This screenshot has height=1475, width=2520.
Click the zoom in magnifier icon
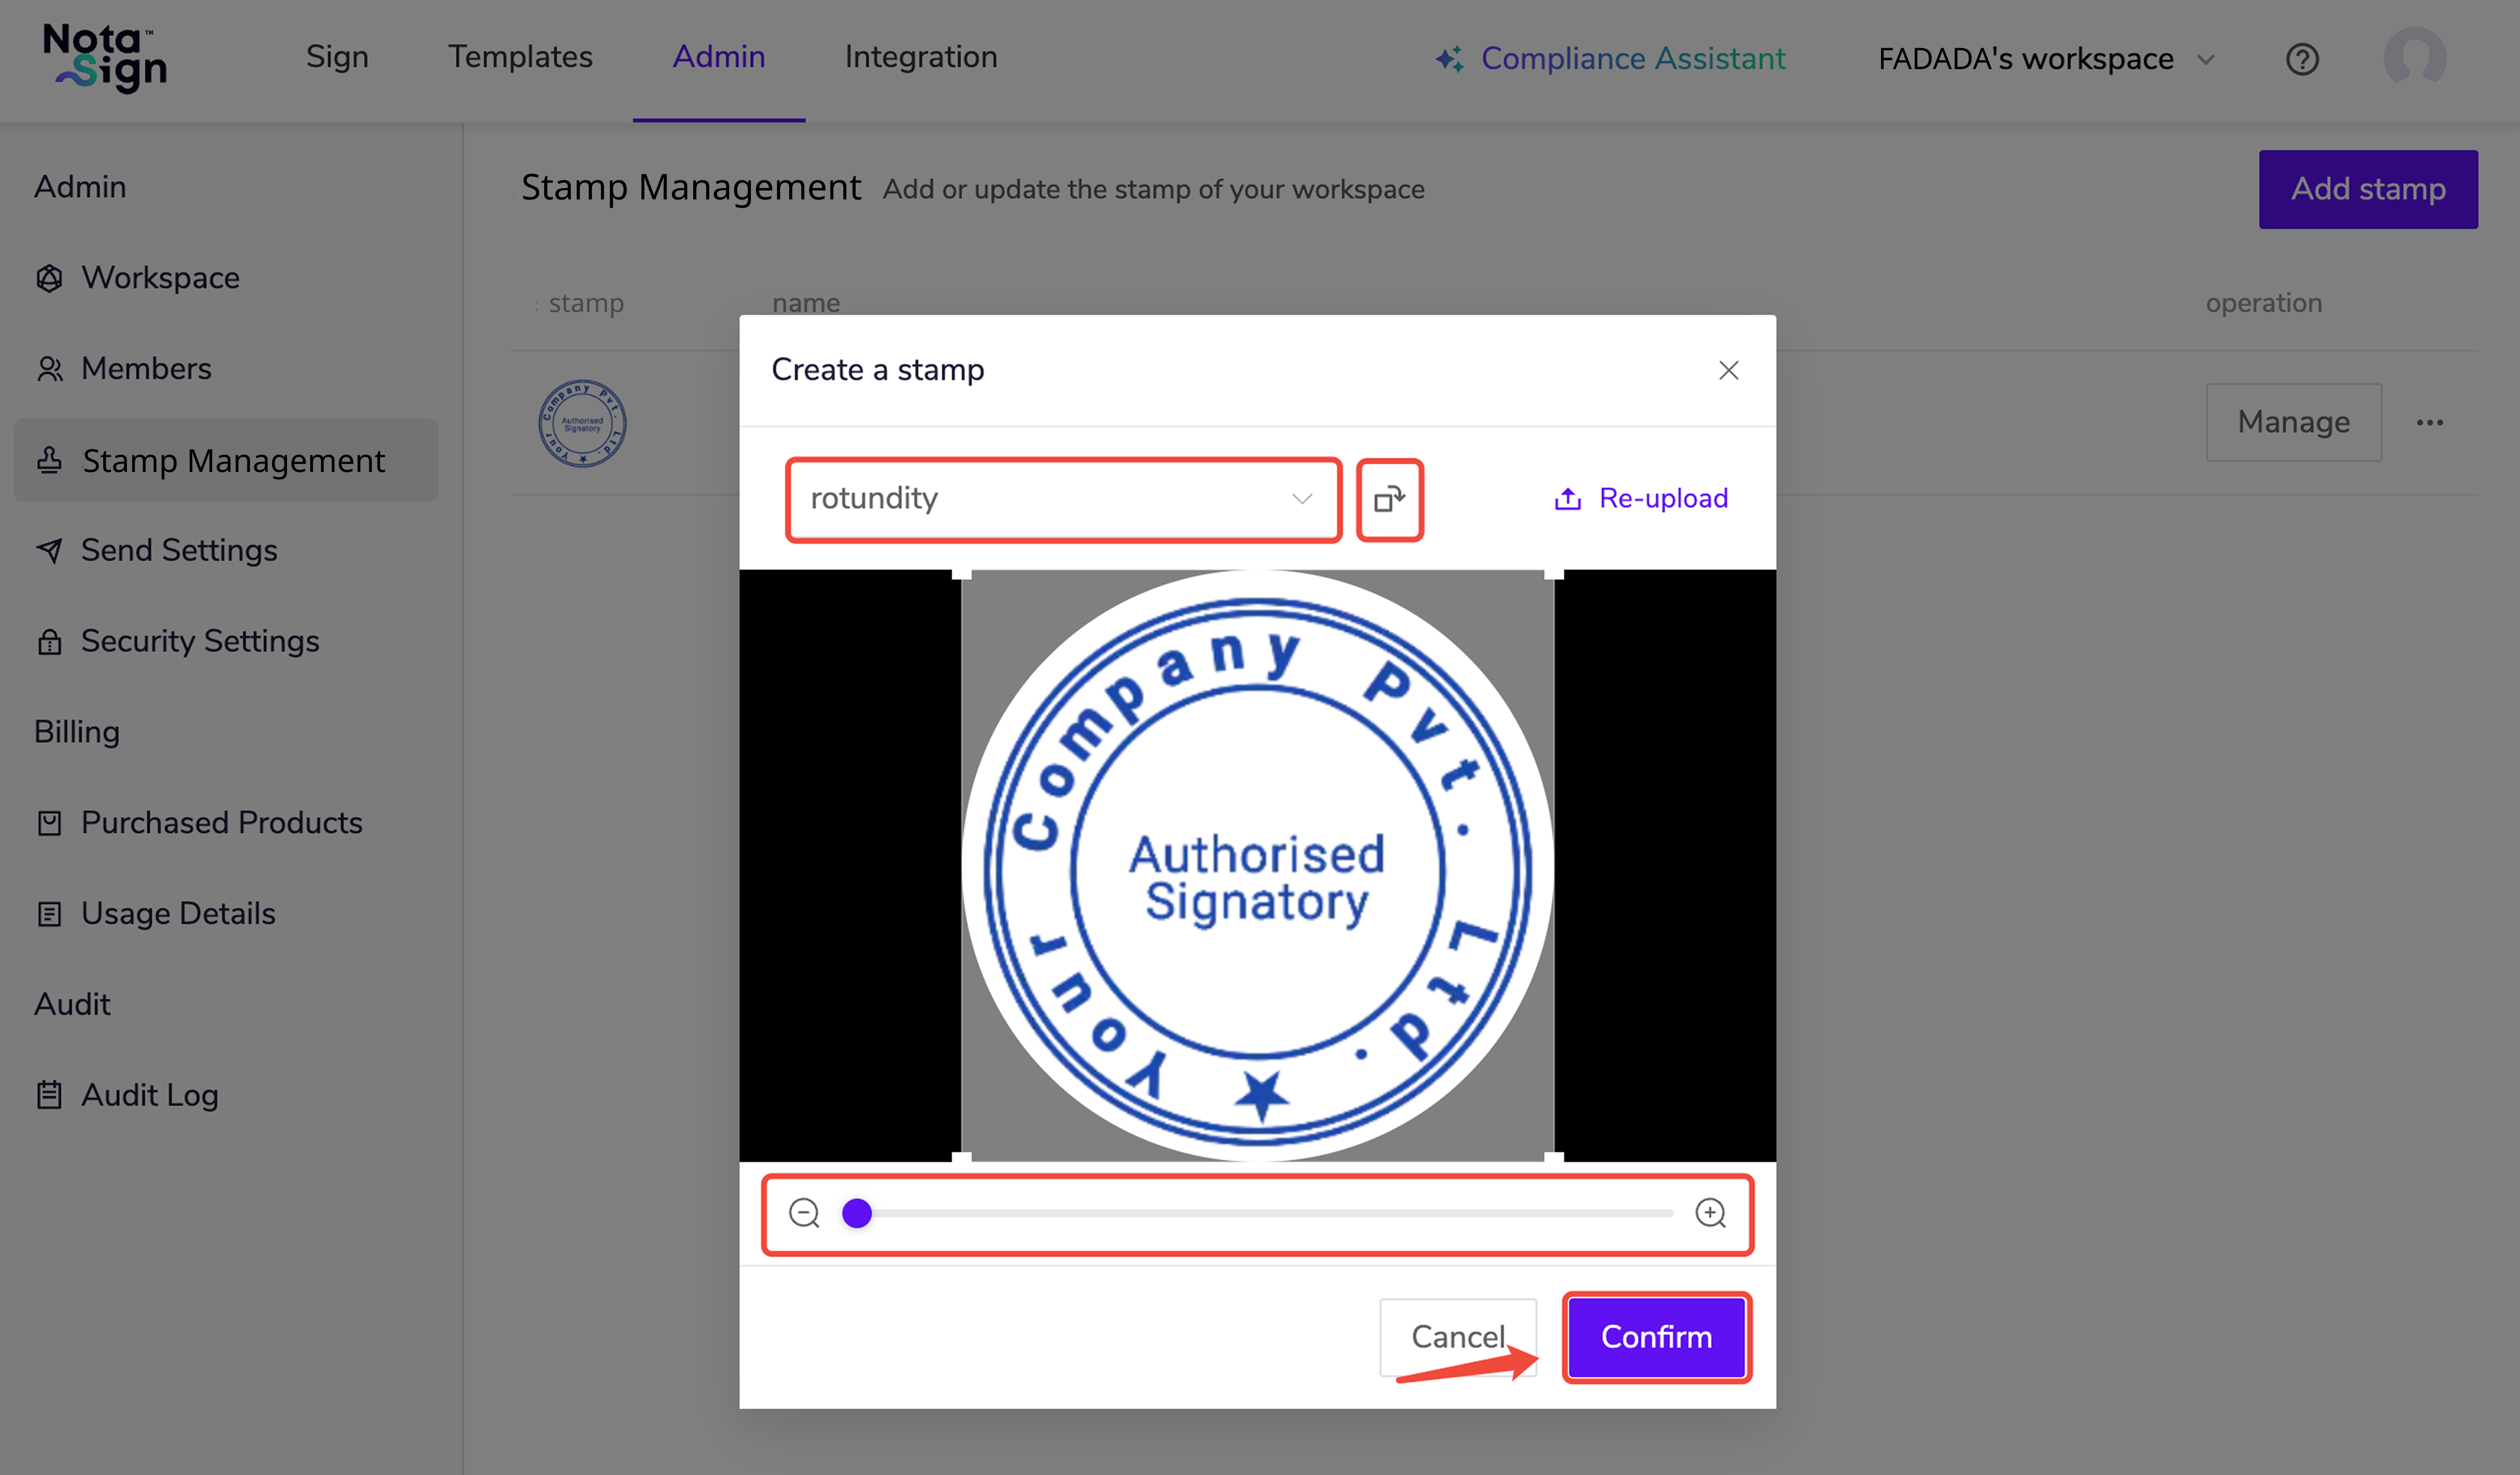coord(1710,1213)
